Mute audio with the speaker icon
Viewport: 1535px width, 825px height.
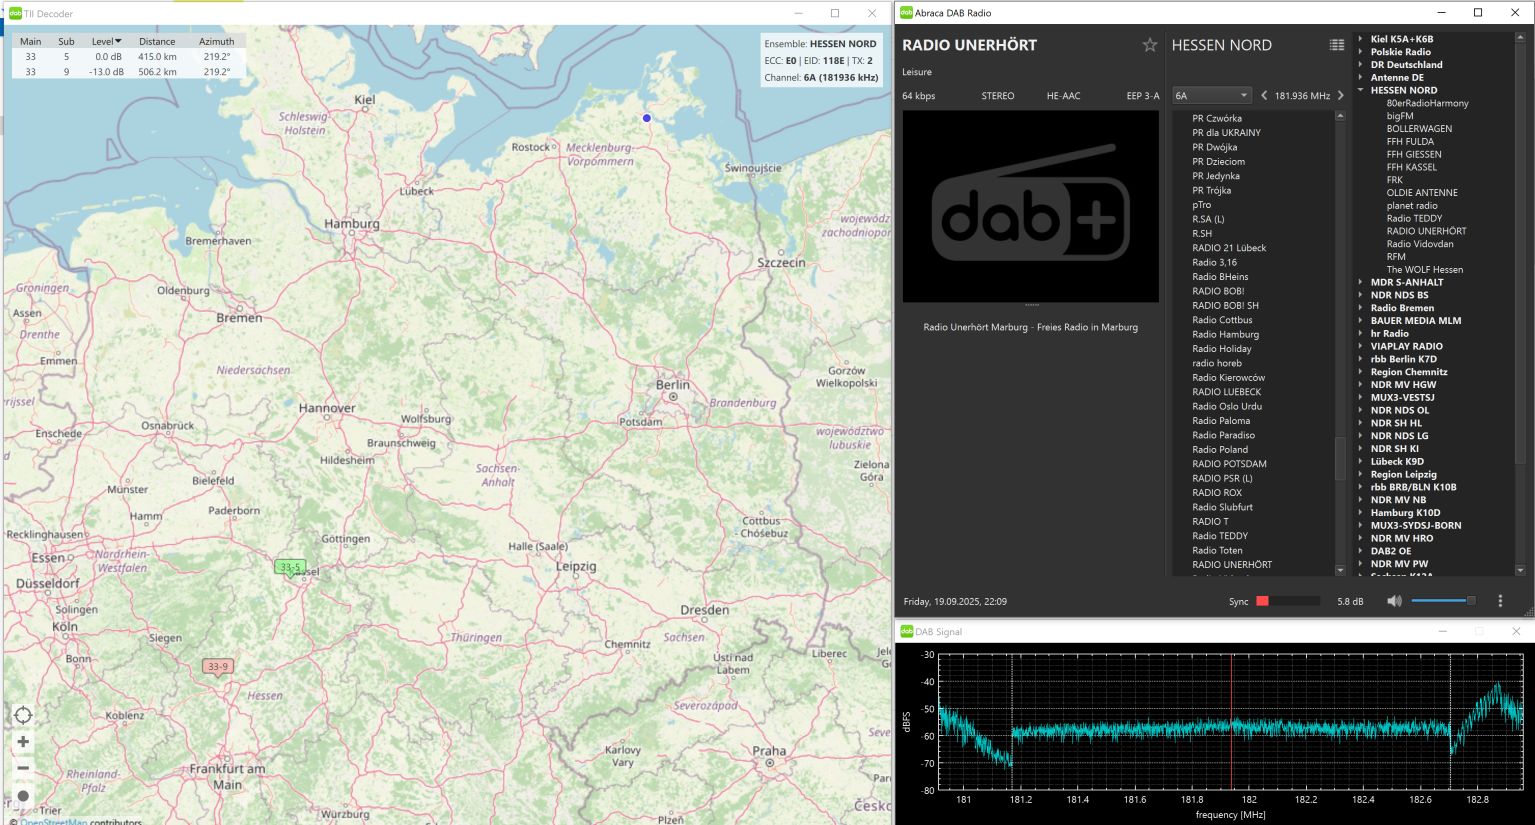pos(1394,601)
